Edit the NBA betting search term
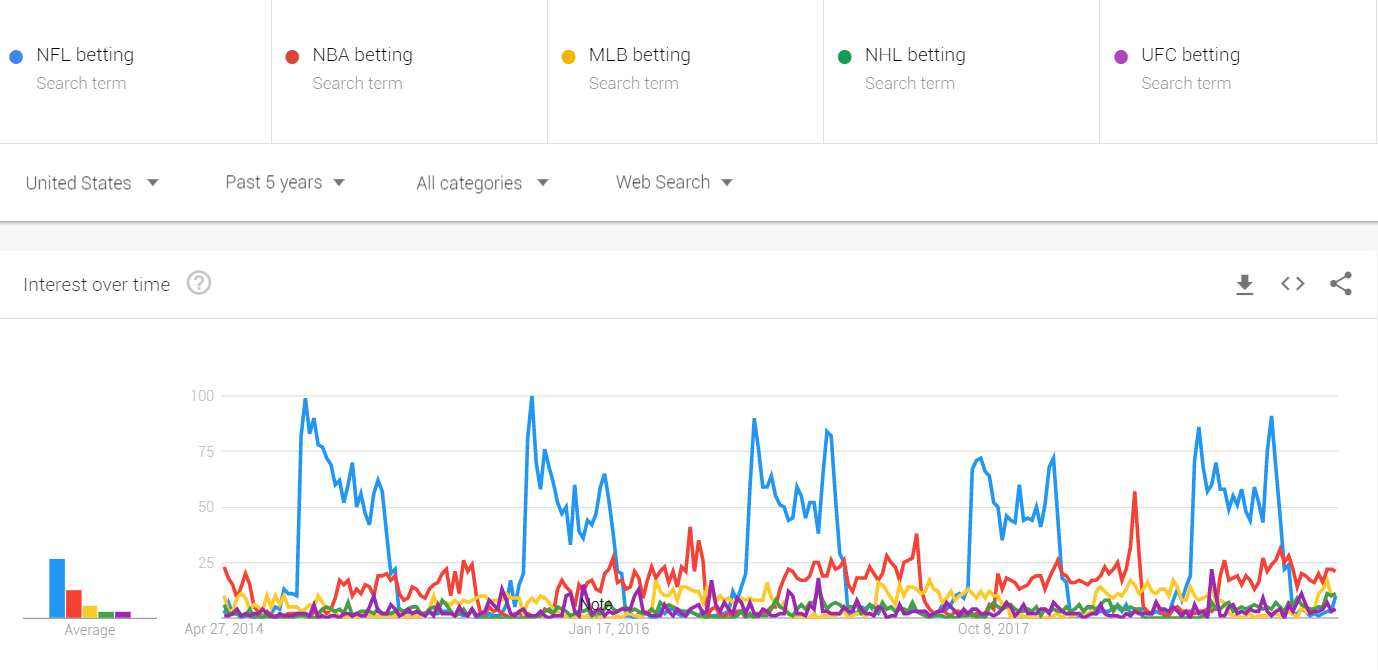Viewport: 1378px width, 670px height. point(362,55)
